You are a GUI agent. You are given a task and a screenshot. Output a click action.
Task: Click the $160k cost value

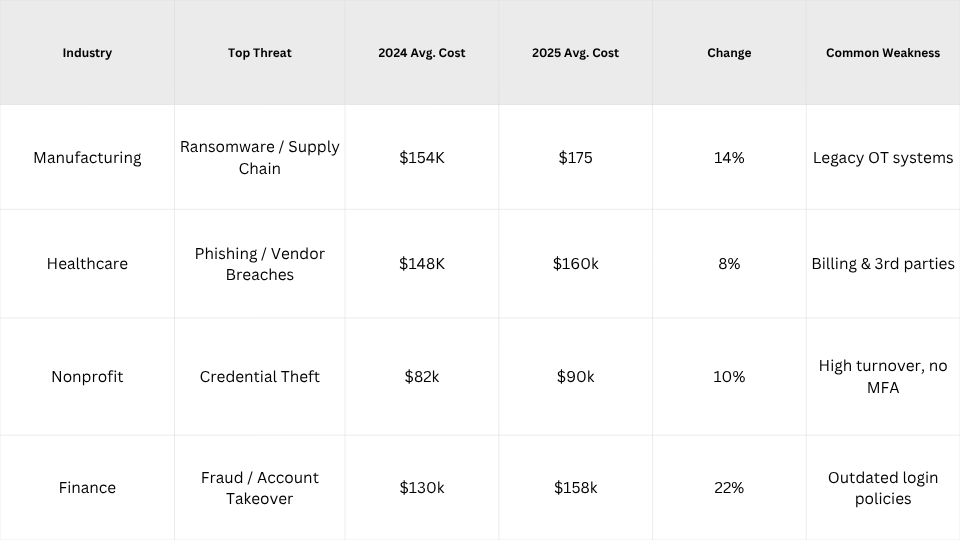575,264
